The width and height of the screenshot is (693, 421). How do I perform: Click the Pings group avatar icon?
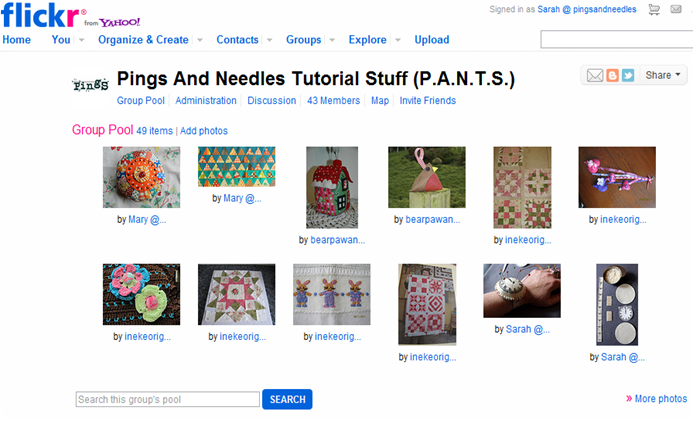click(x=90, y=85)
